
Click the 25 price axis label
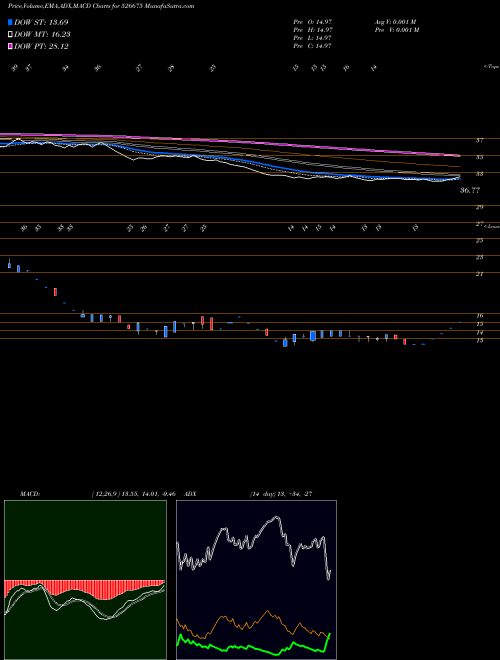[479, 240]
